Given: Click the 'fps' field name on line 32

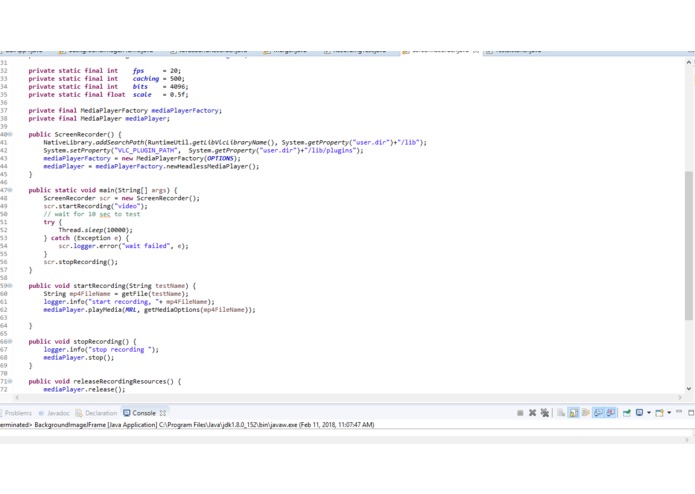Looking at the screenshot, I should coord(138,70).
